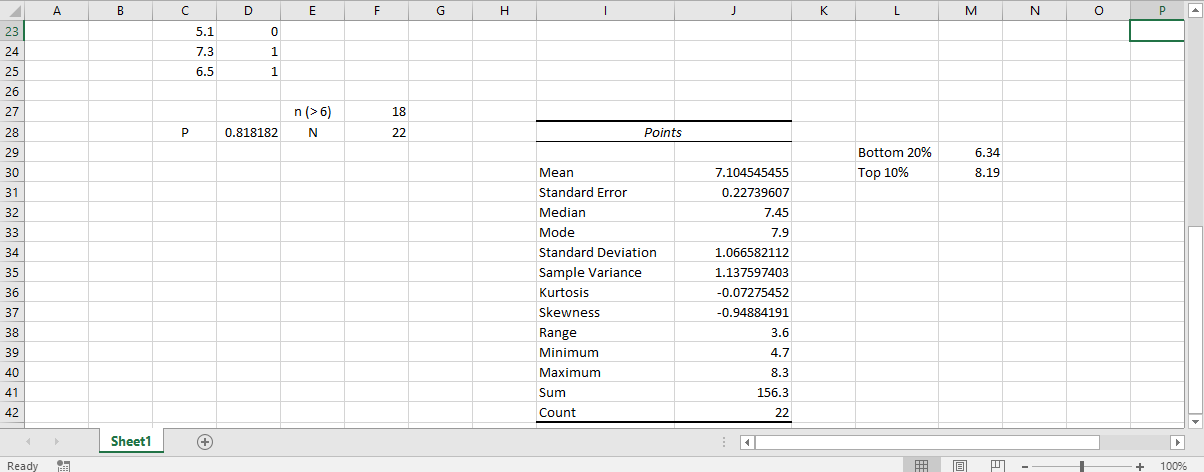The height and width of the screenshot is (472, 1204).
Task: Click the horizontal scrollbar right arrow
Action: click(x=1176, y=442)
